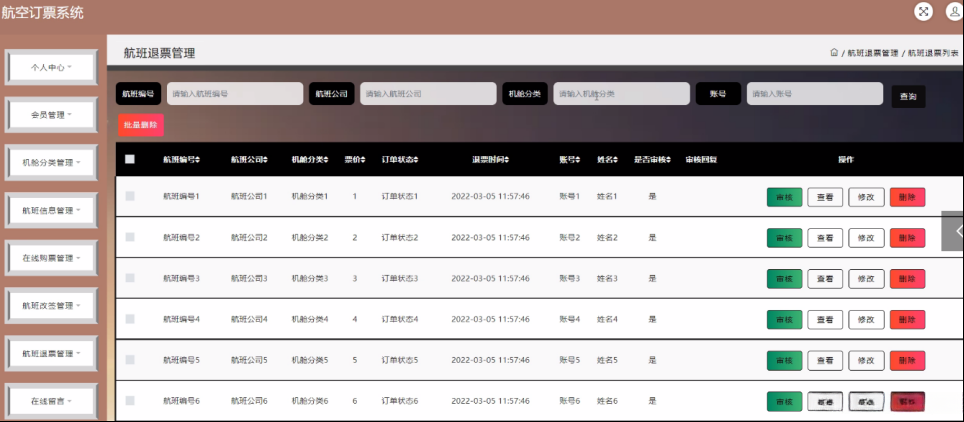964x422 pixels.
Task: Sort by 是否审核 column arrows
Action: [668, 159]
